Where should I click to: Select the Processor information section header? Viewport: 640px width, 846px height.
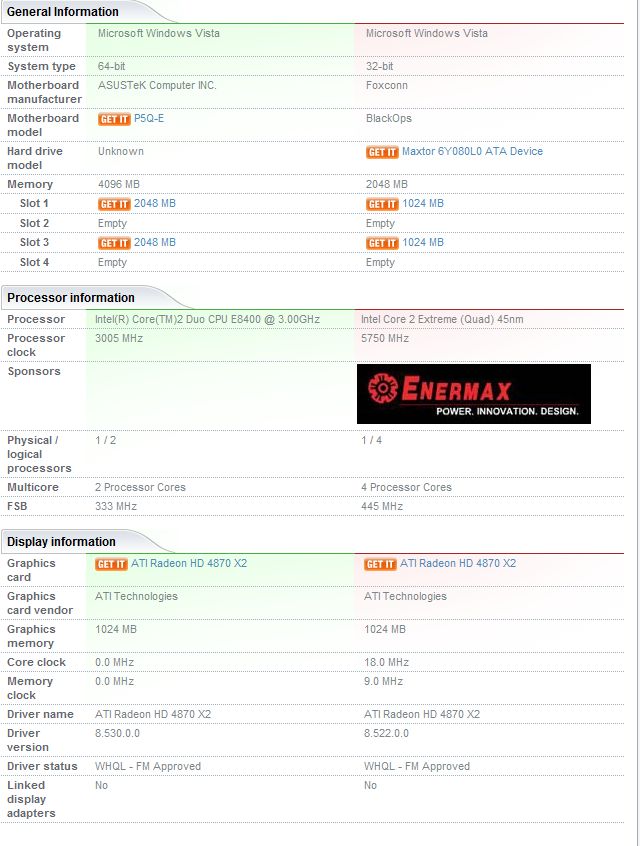[x=71, y=298]
